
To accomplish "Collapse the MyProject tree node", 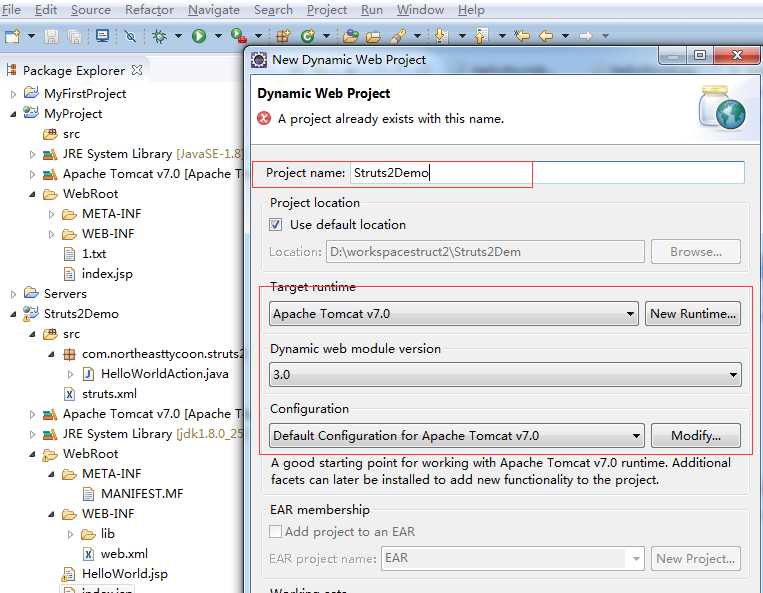I will coord(13,114).
